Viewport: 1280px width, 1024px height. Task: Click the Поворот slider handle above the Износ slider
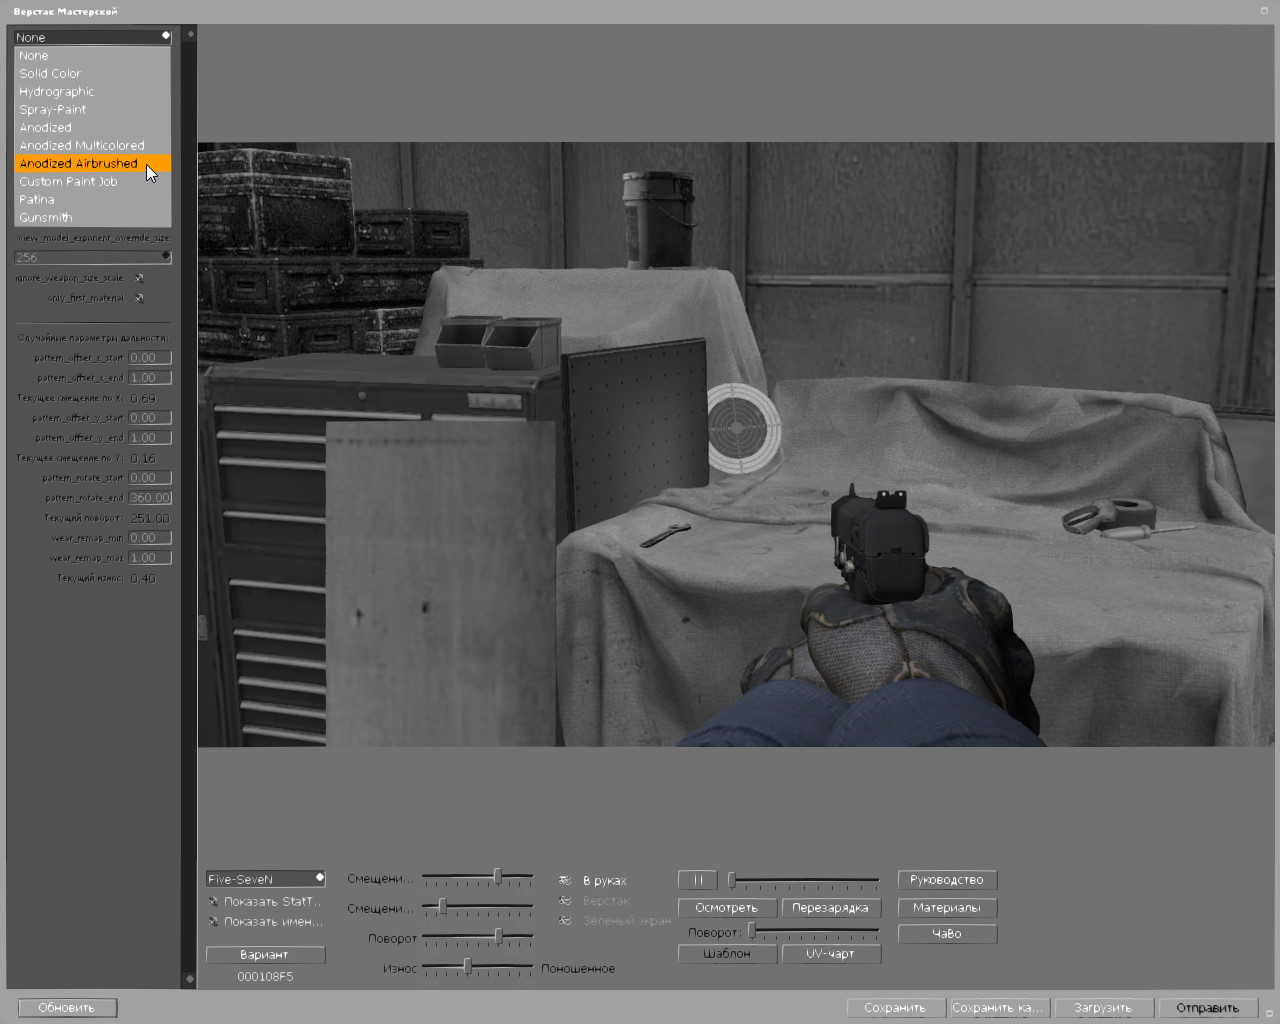498,936
